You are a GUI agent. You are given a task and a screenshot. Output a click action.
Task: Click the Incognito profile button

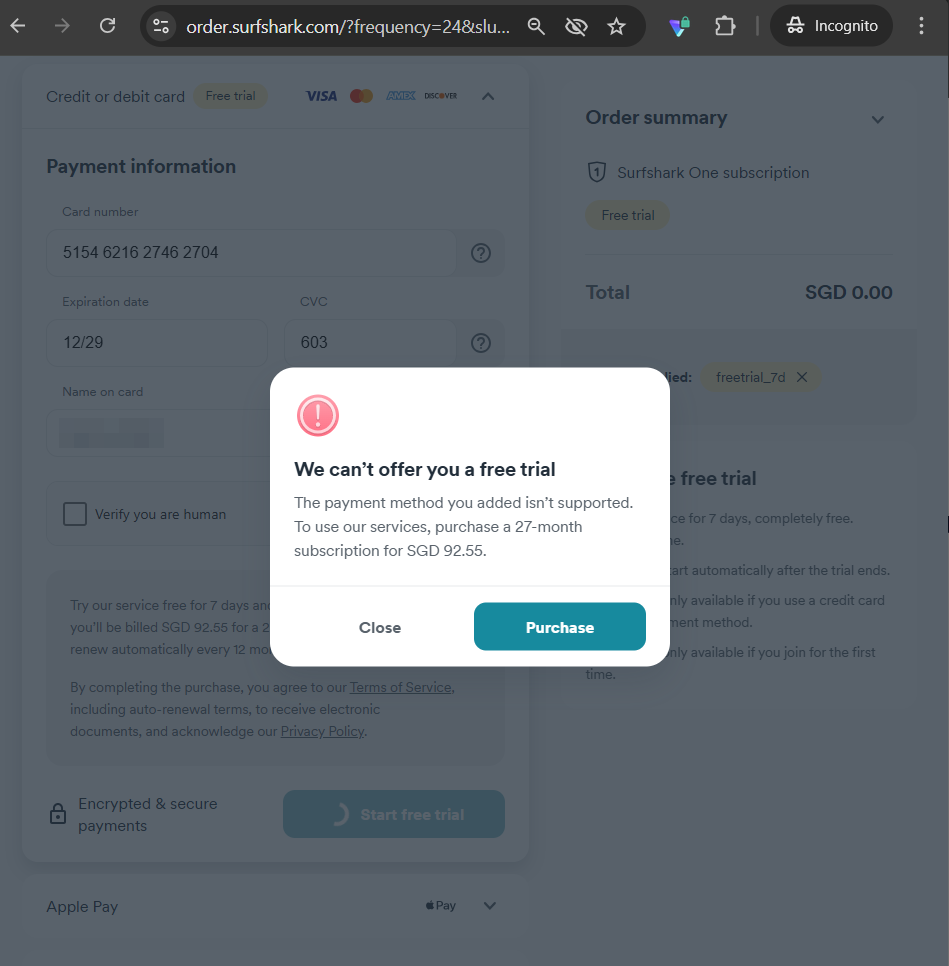831,27
